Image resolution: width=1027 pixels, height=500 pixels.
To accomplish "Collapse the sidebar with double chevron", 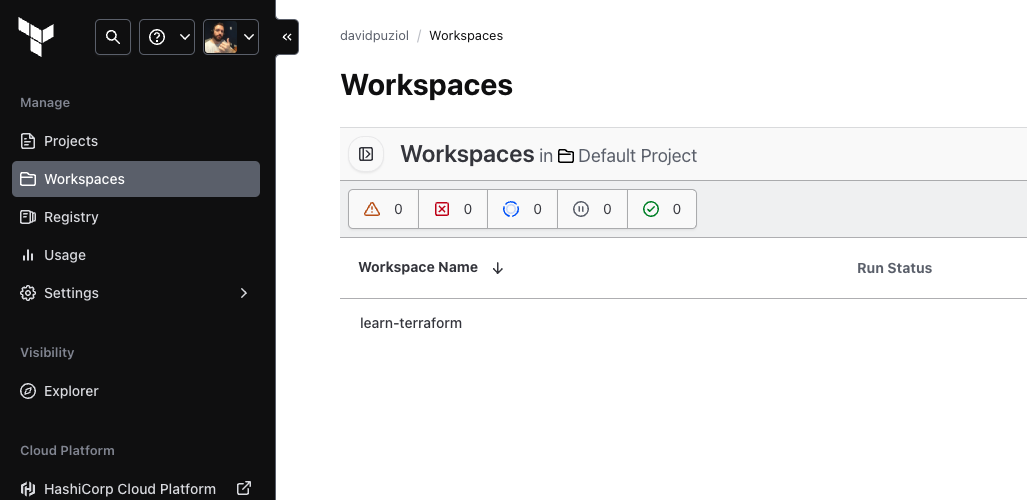I will click(287, 37).
